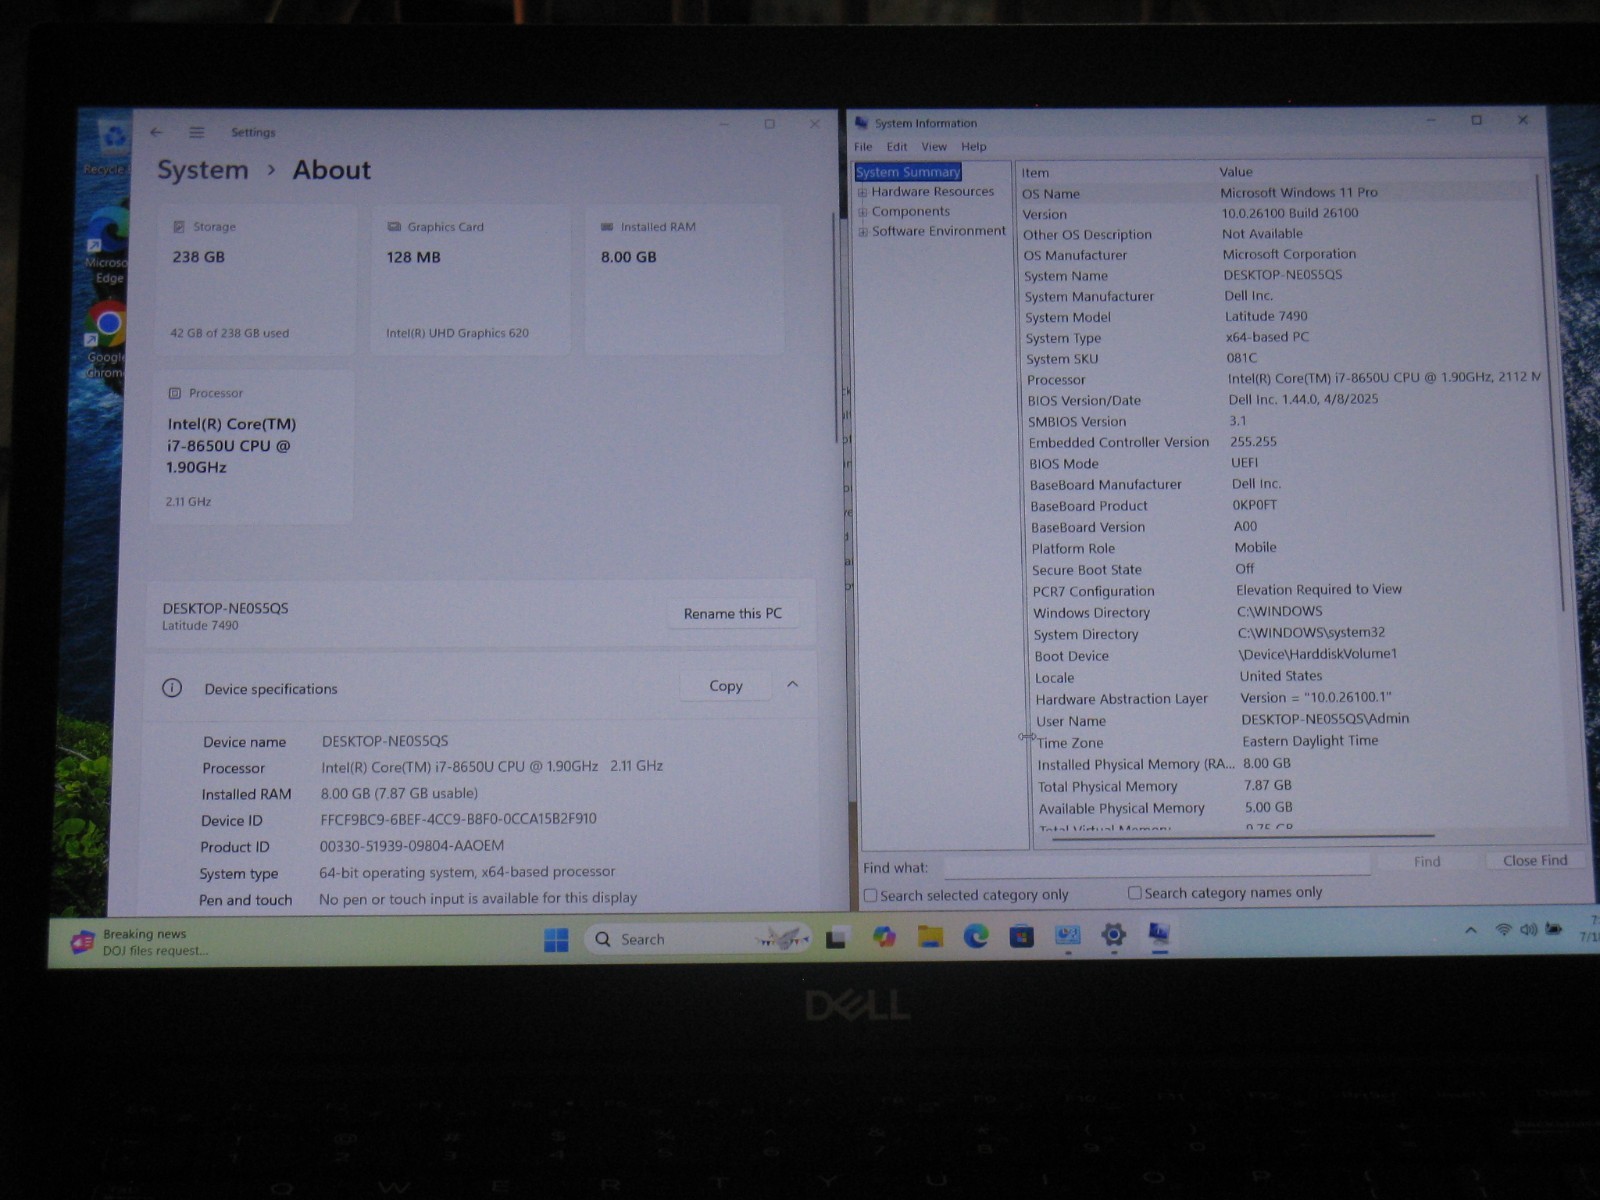Click the System Information horizontal scrollbar
Viewport: 1600px width, 1200px height.
coord(1242,837)
